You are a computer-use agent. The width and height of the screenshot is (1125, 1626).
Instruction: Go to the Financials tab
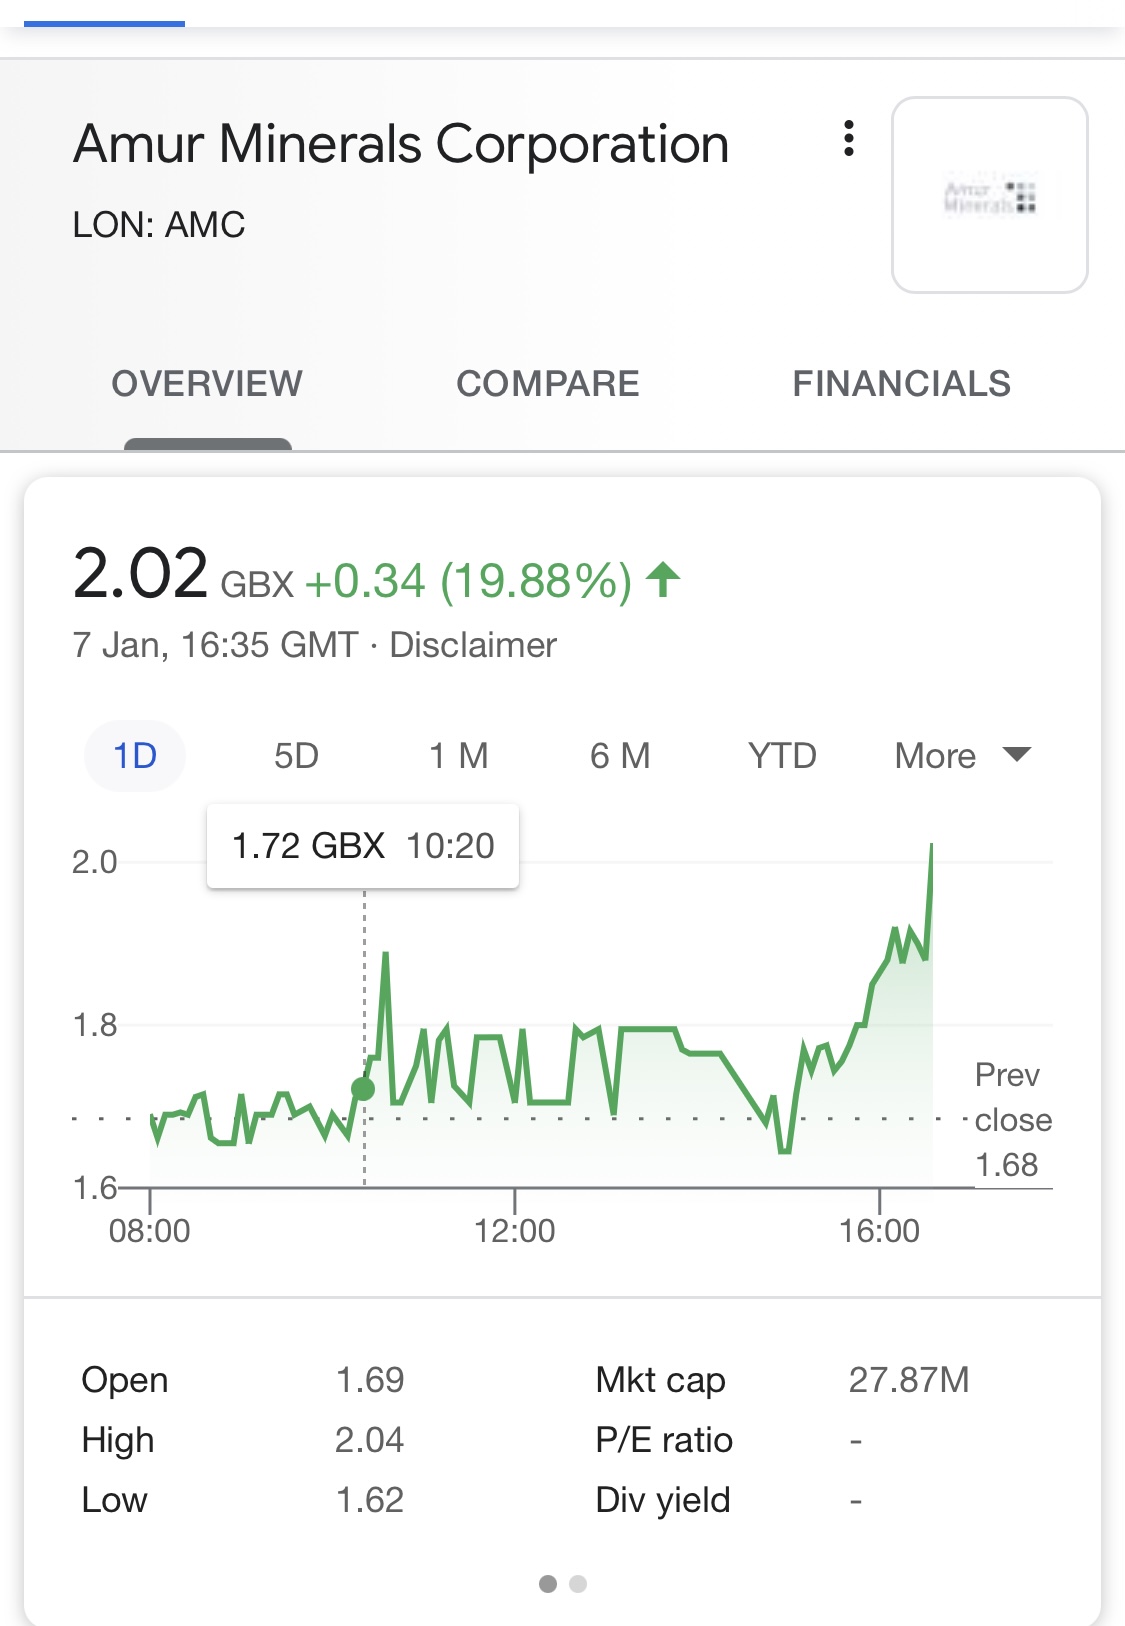901,384
